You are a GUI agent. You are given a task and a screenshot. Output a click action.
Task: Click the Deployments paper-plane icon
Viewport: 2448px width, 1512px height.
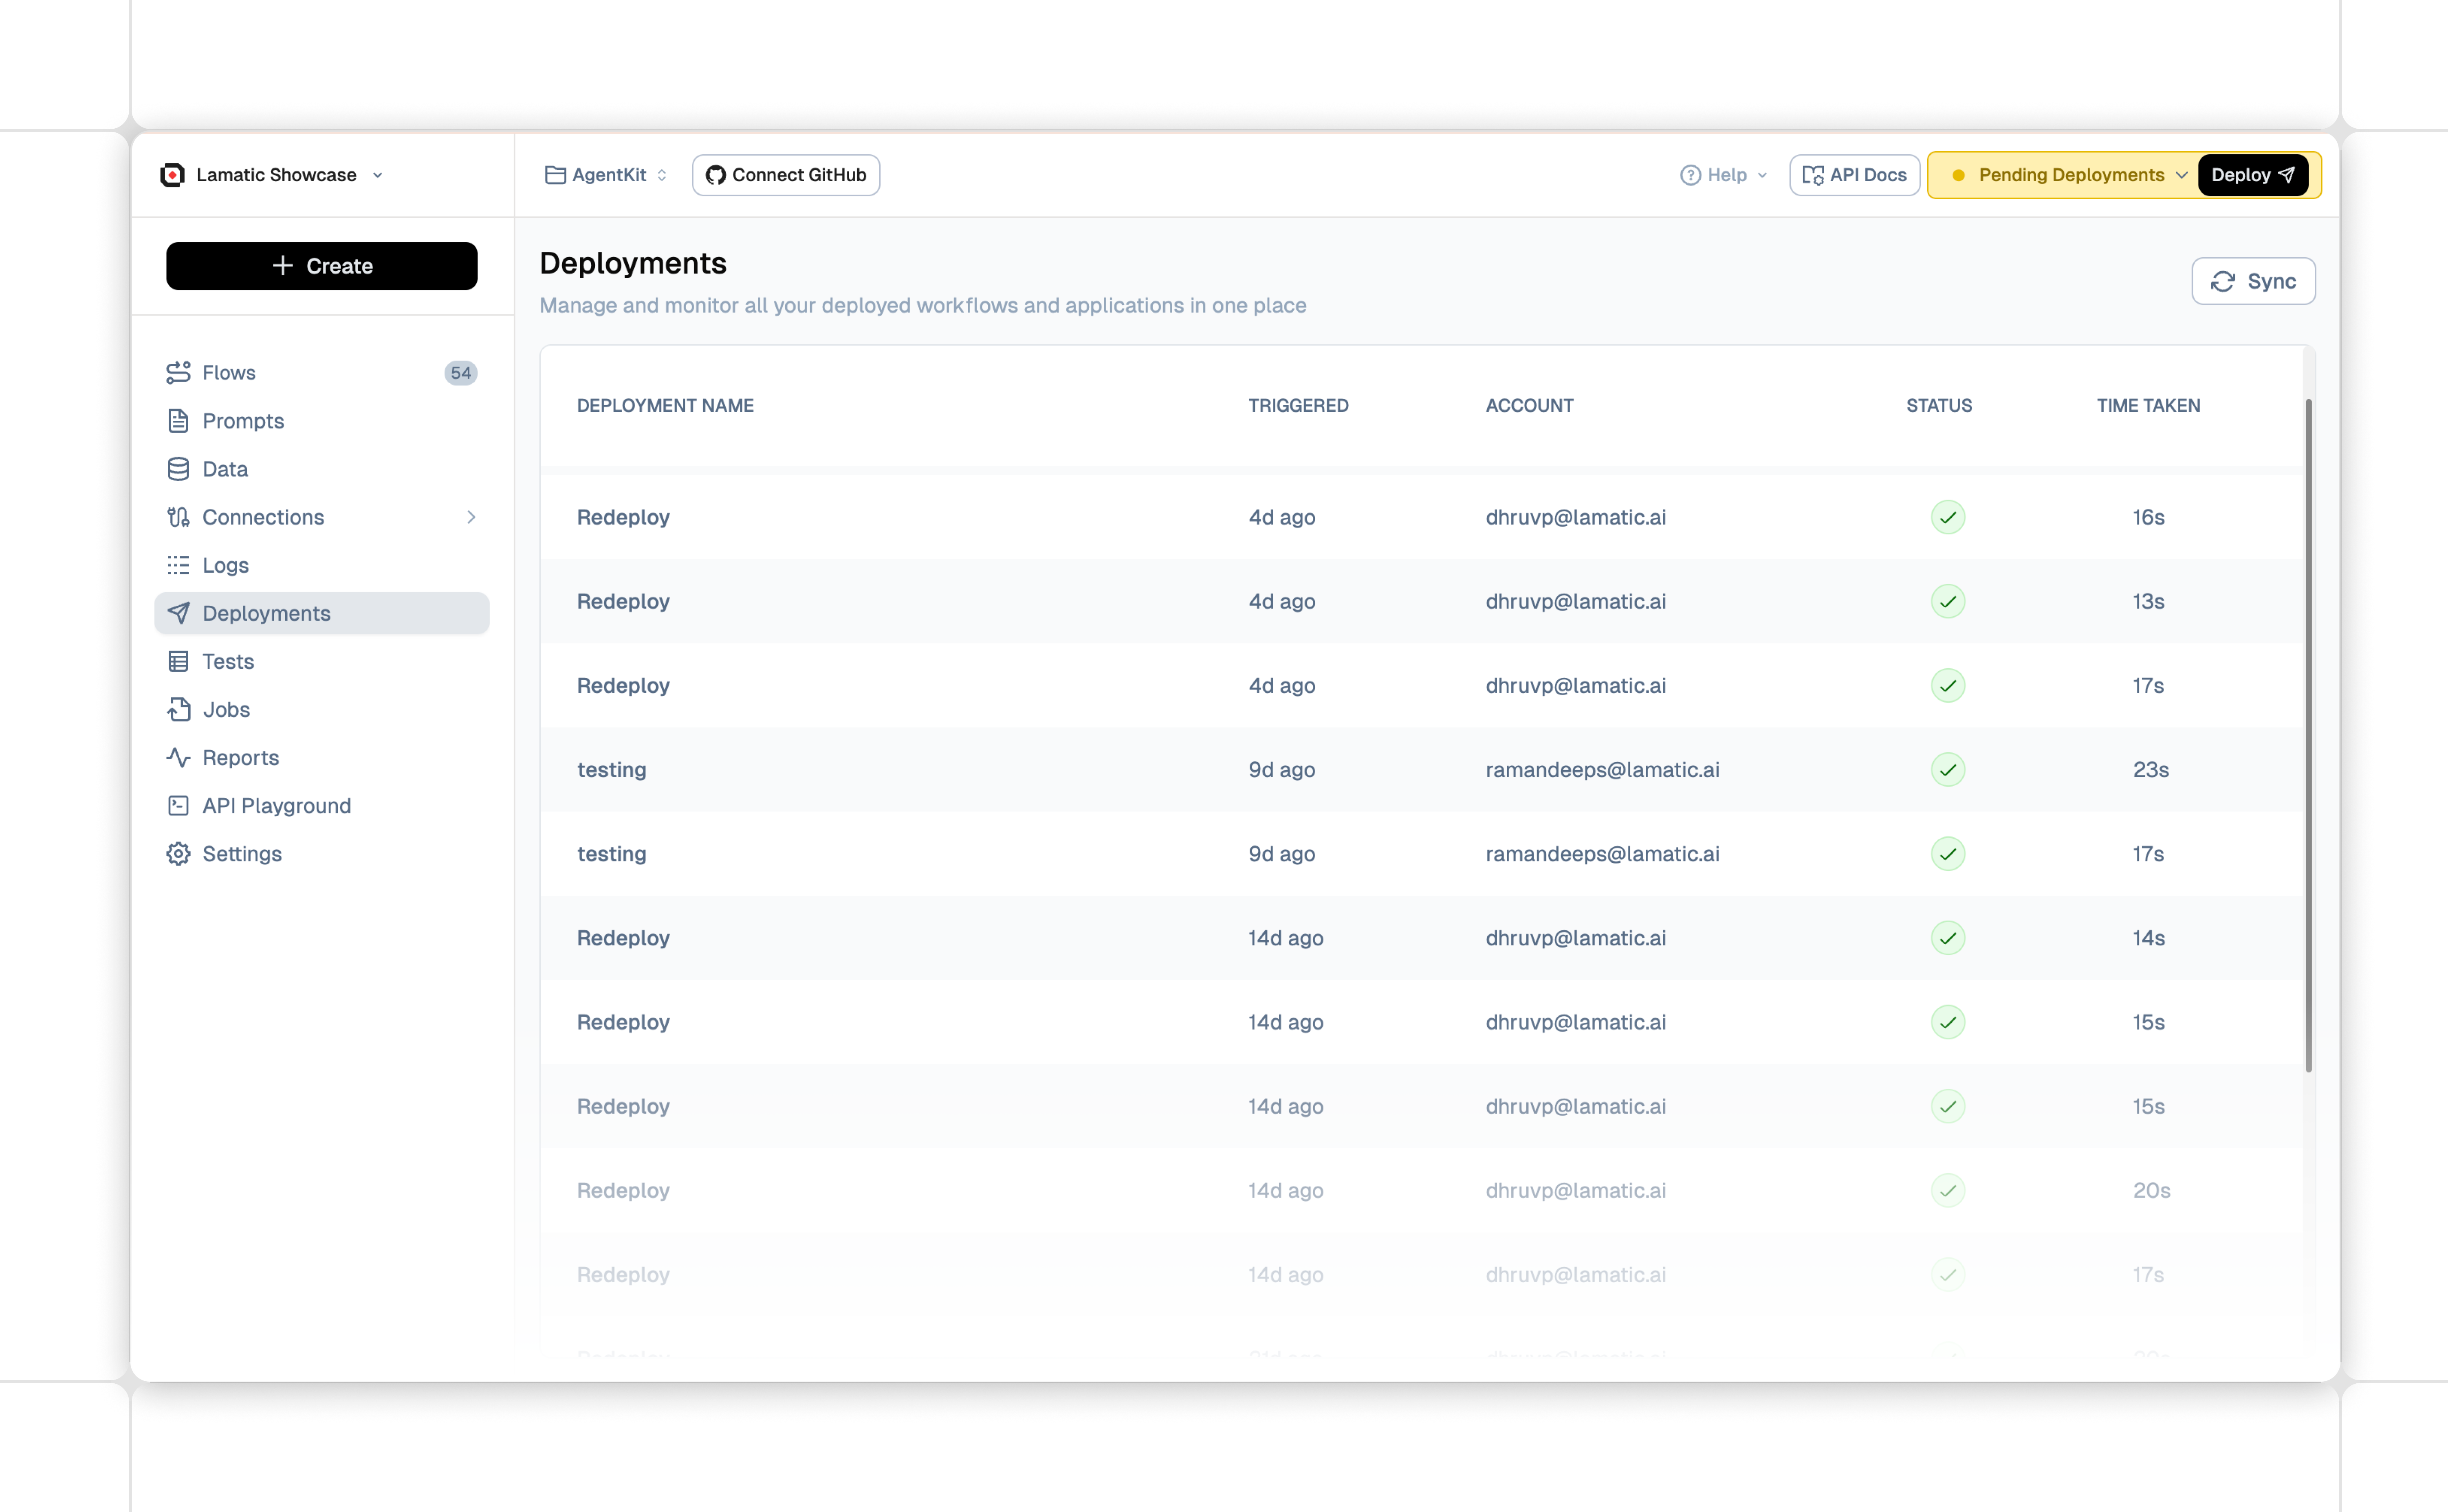(179, 613)
